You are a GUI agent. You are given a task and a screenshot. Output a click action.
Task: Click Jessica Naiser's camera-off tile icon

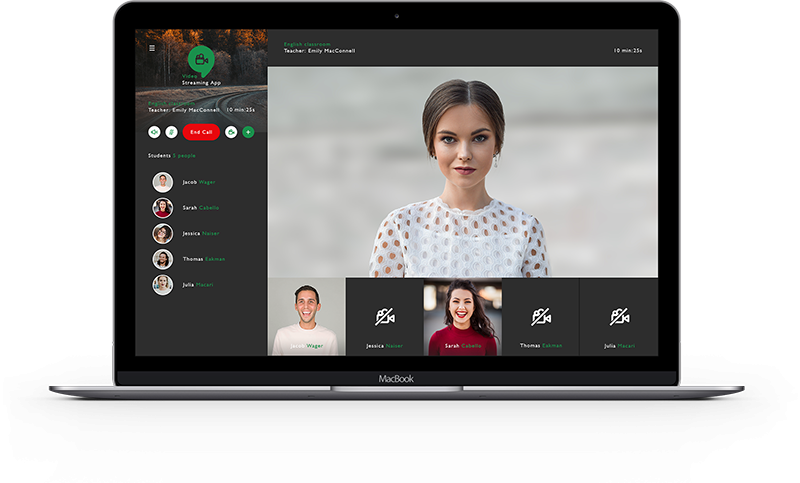(384, 316)
